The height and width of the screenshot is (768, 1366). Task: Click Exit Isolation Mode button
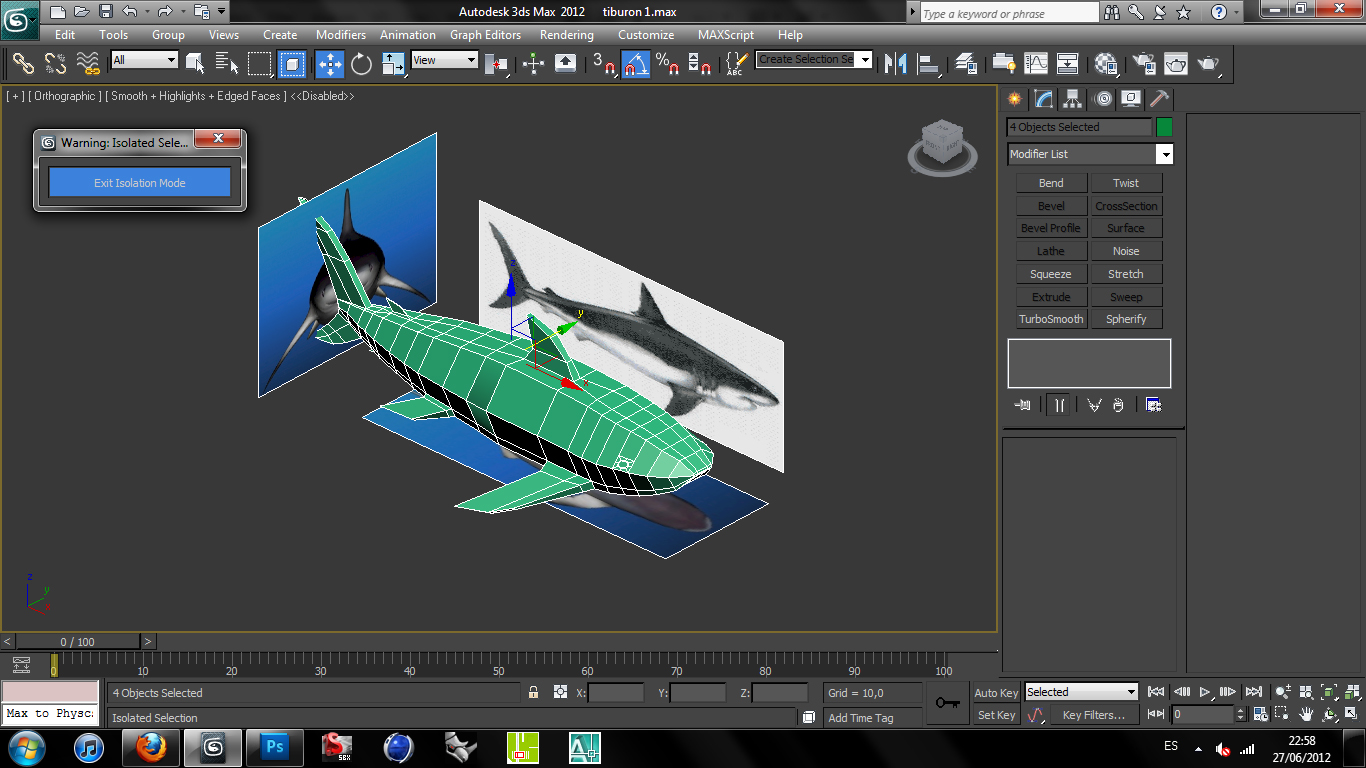(140, 183)
